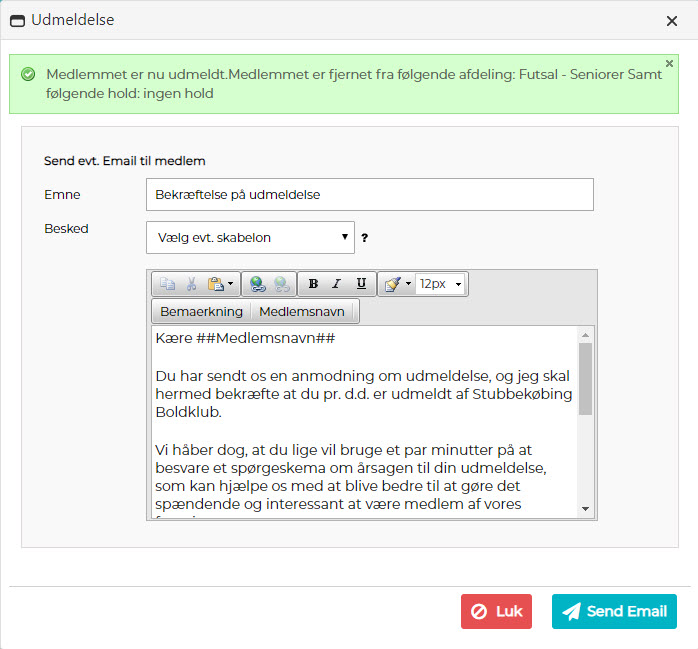Toggle bold formatting
The image size is (698, 649).
[313, 284]
